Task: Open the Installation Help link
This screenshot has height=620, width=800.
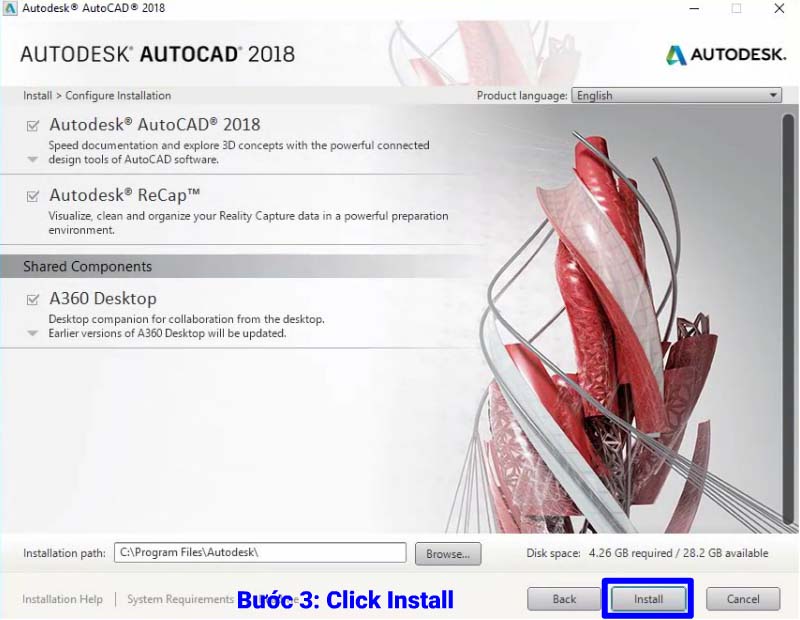Action: pyautogui.click(x=62, y=599)
